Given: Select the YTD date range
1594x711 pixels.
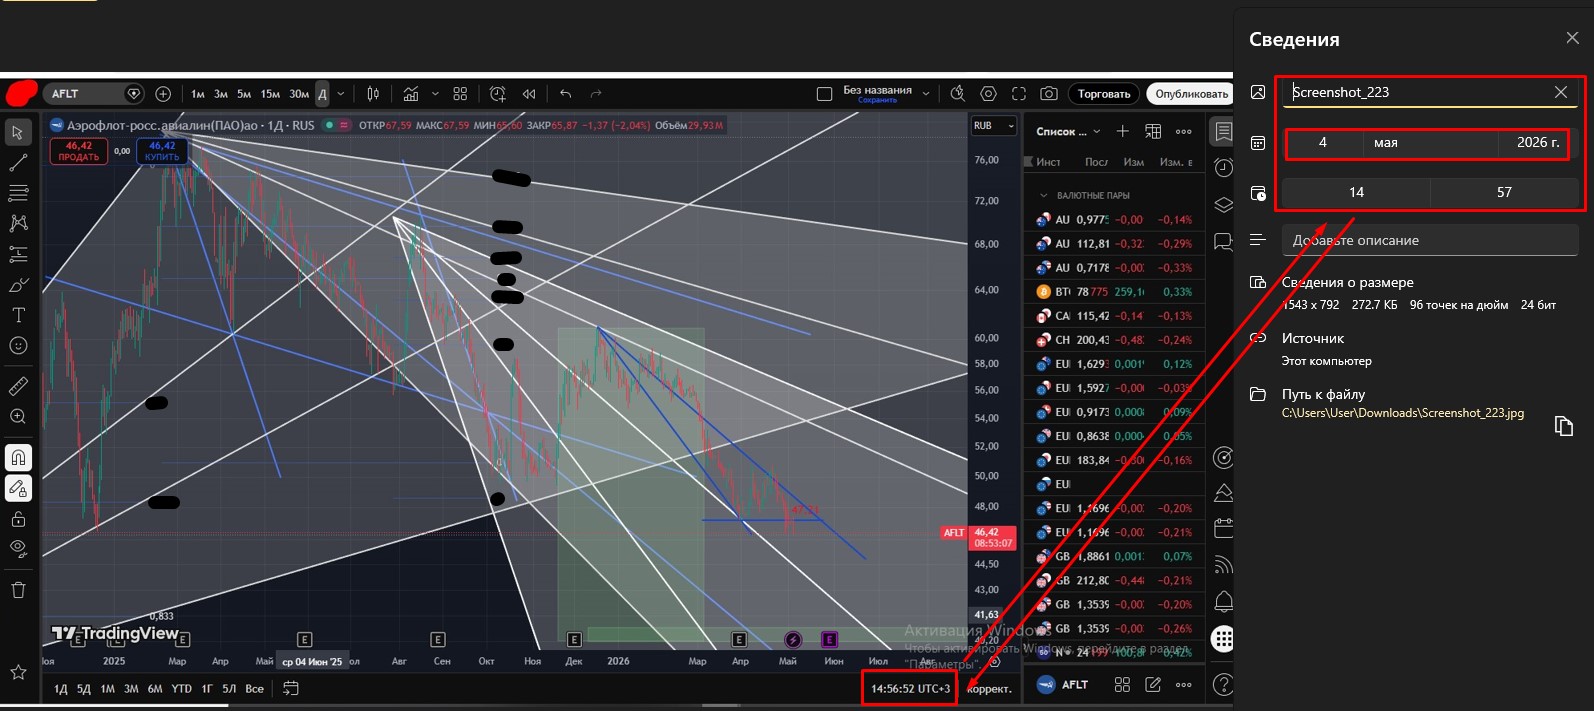Looking at the screenshot, I should (x=181, y=689).
